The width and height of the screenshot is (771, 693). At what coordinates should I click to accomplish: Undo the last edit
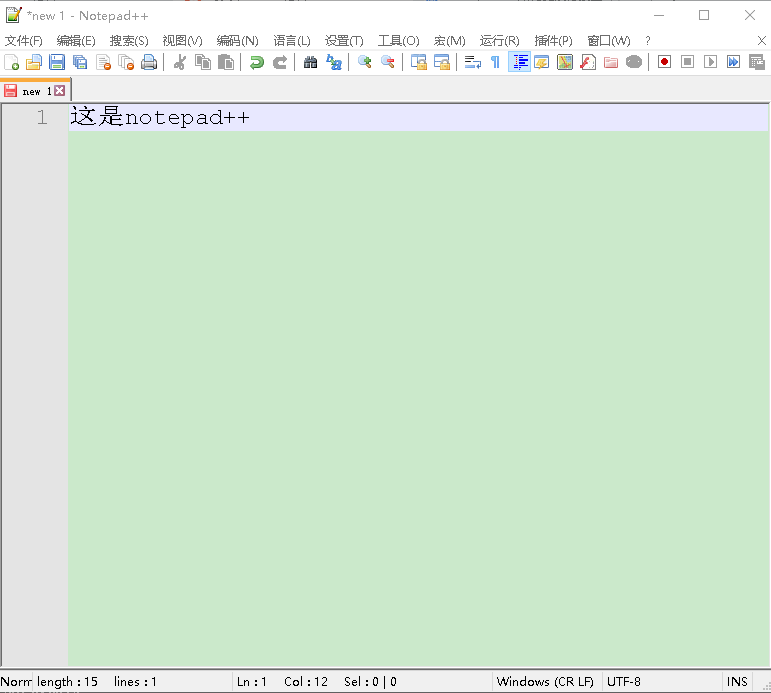[257, 62]
